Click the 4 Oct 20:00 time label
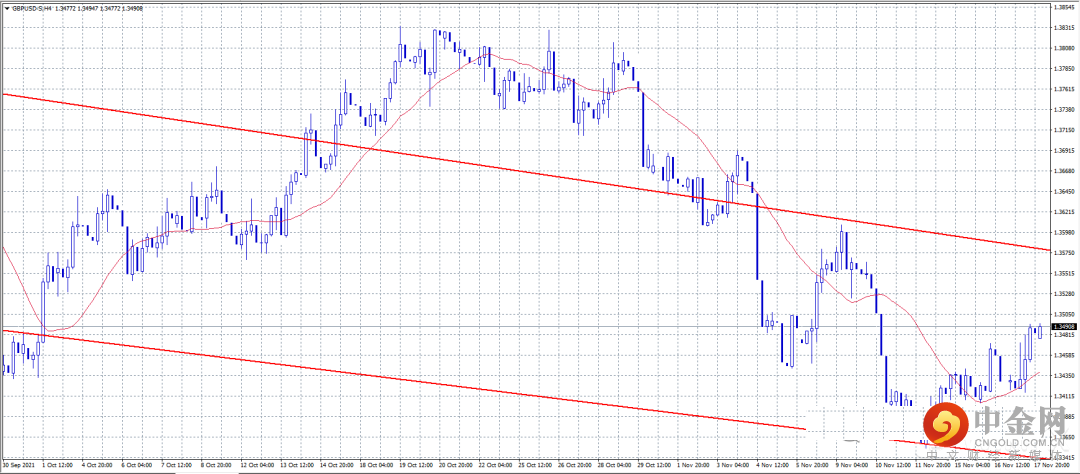Image resolution: width=1080 pixels, height=474 pixels. 98,466
